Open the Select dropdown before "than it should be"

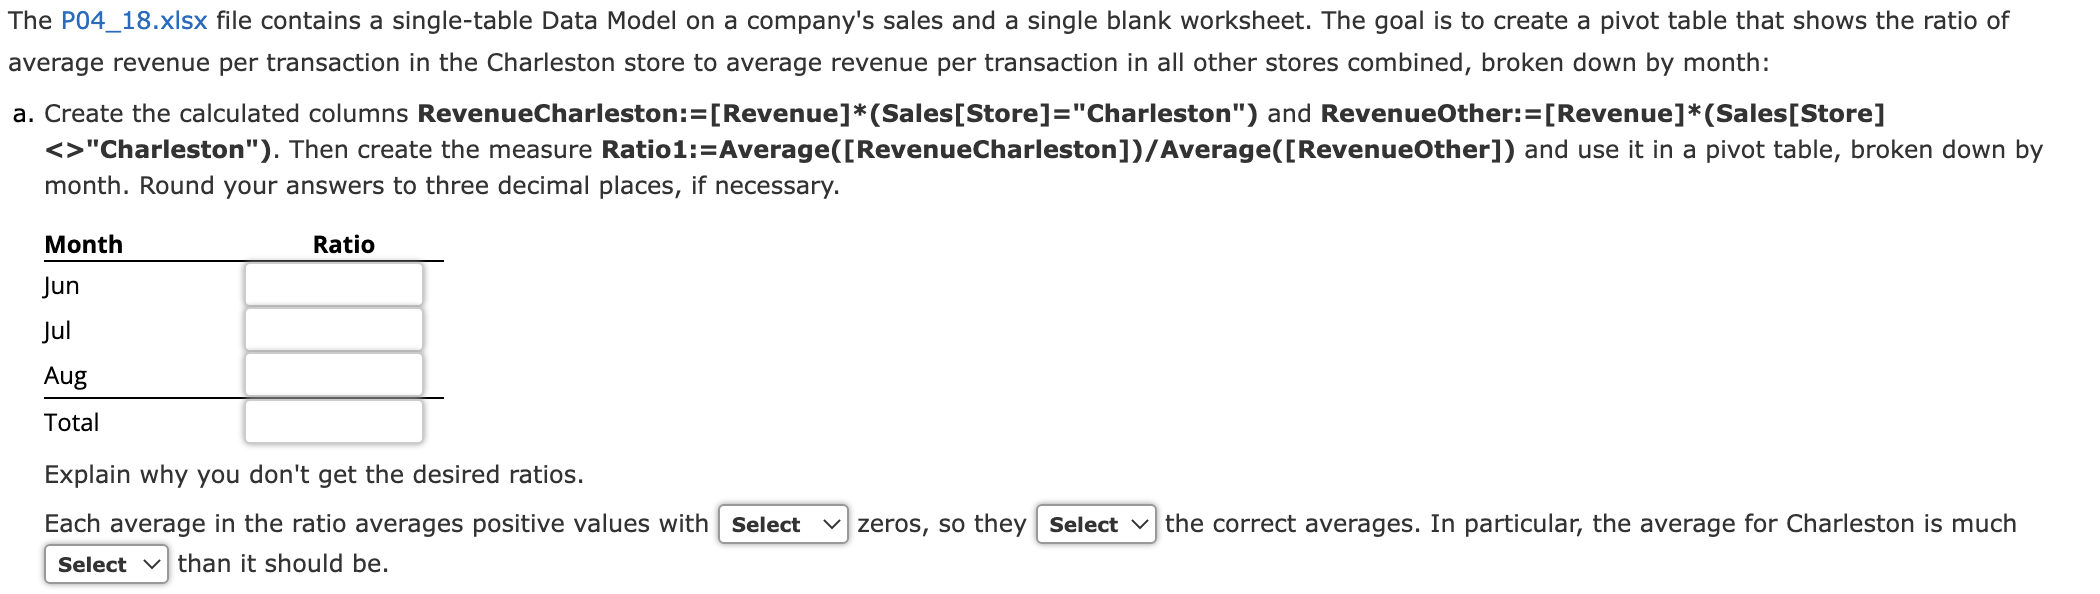coord(106,564)
